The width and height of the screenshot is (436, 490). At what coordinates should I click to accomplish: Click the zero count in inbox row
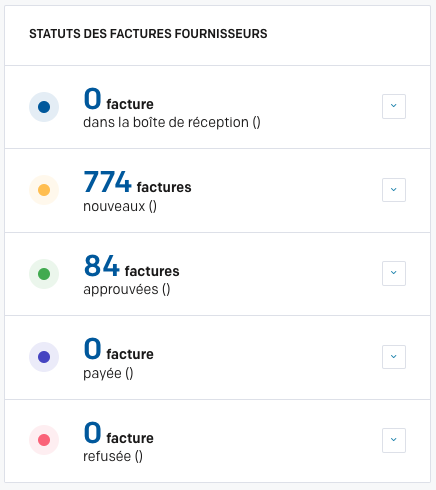(x=92, y=99)
